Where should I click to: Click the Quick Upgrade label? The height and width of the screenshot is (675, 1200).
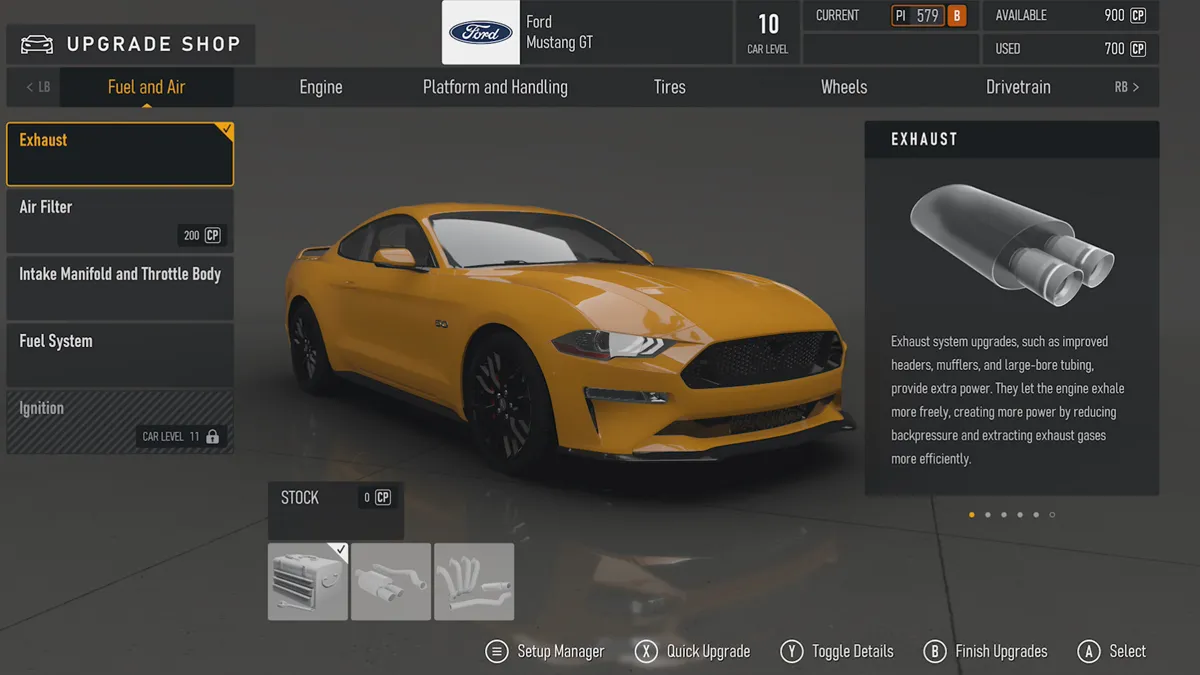pyautogui.click(x=708, y=652)
